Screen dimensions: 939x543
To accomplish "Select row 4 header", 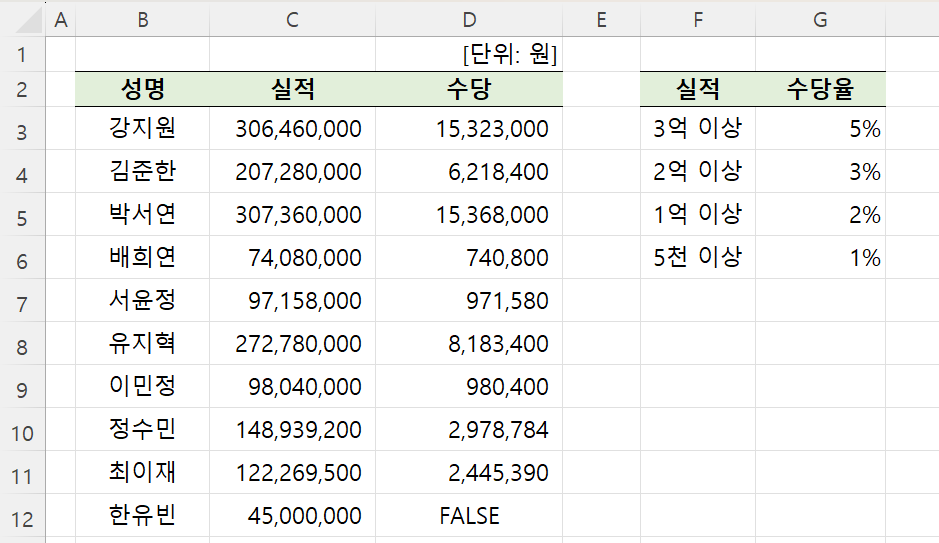I will [x=23, y=171].
